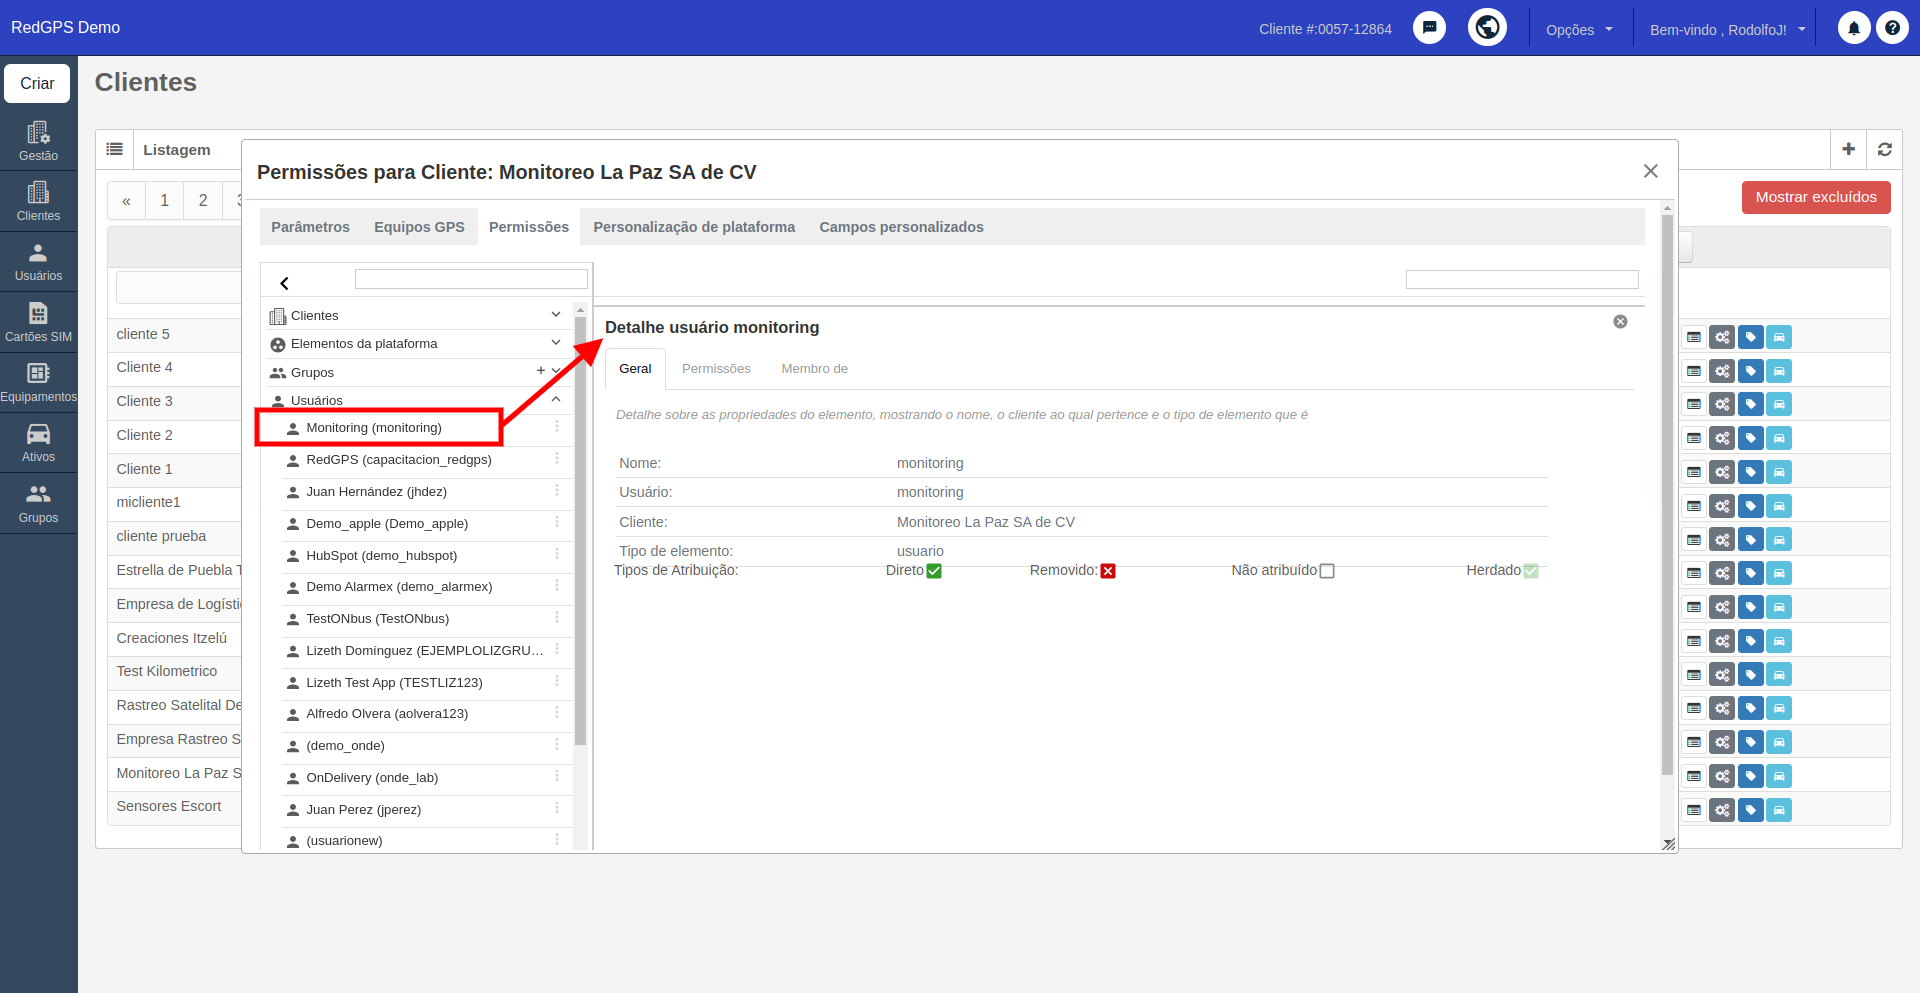Select the Membro de tab
Viewport: 1920px width, 993px height.
(814, 369)
